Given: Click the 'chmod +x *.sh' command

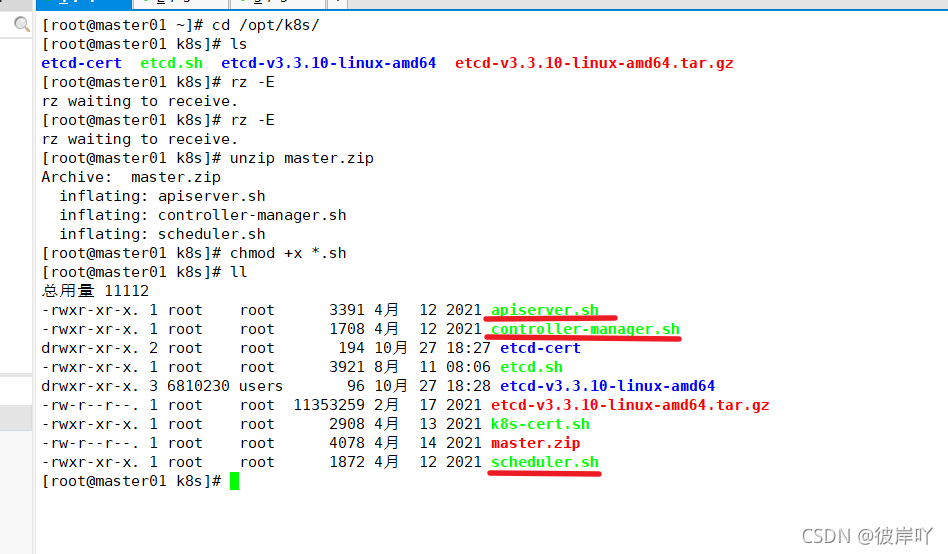Looking at the screenshot, I should [x=288, y=253].
